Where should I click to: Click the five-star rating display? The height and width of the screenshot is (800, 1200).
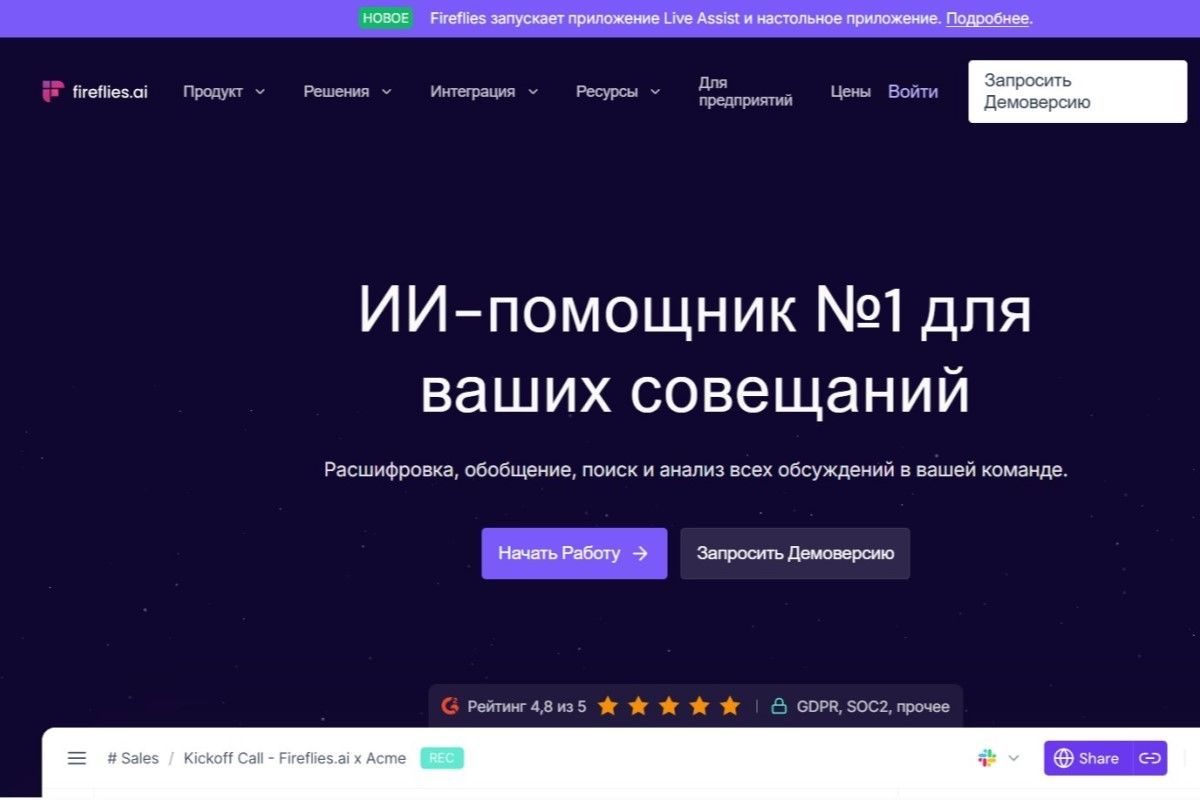point(668,706)
